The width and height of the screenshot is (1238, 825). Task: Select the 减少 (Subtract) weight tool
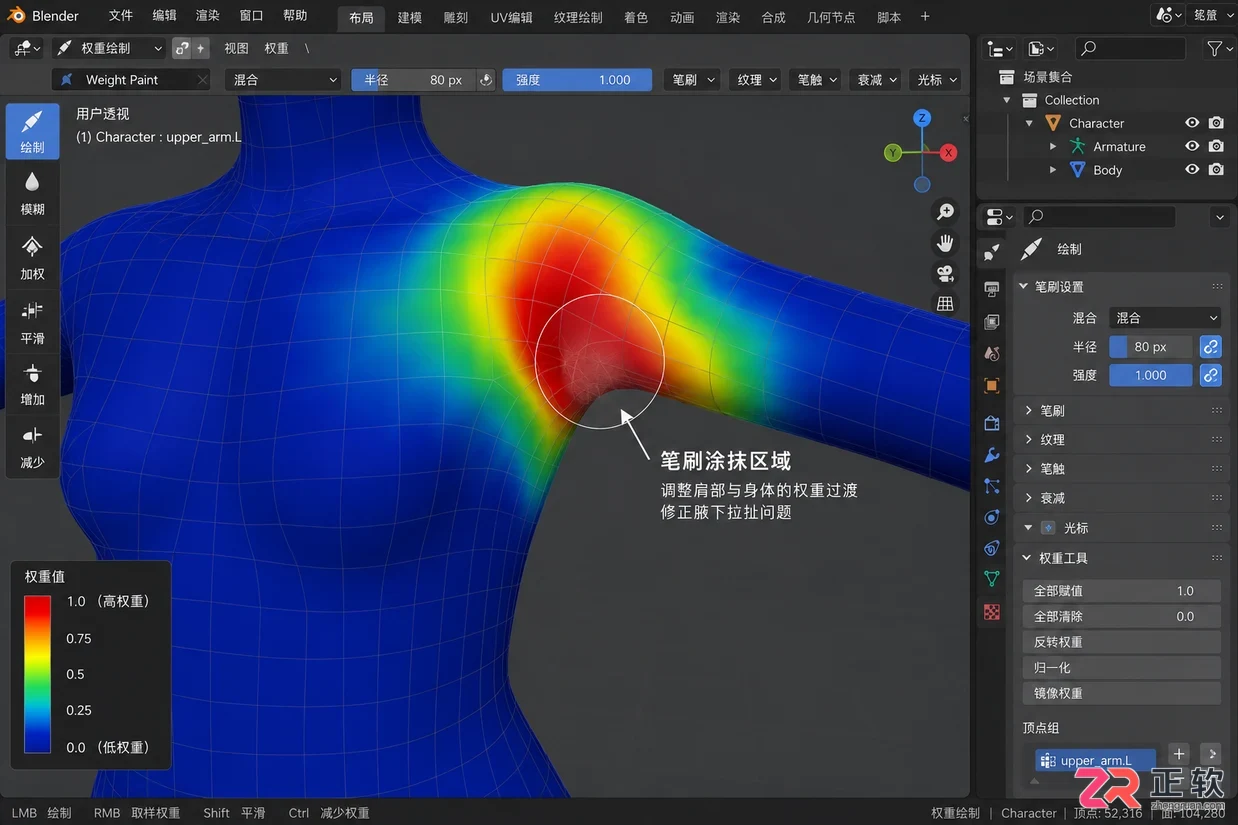click(32, 448)
